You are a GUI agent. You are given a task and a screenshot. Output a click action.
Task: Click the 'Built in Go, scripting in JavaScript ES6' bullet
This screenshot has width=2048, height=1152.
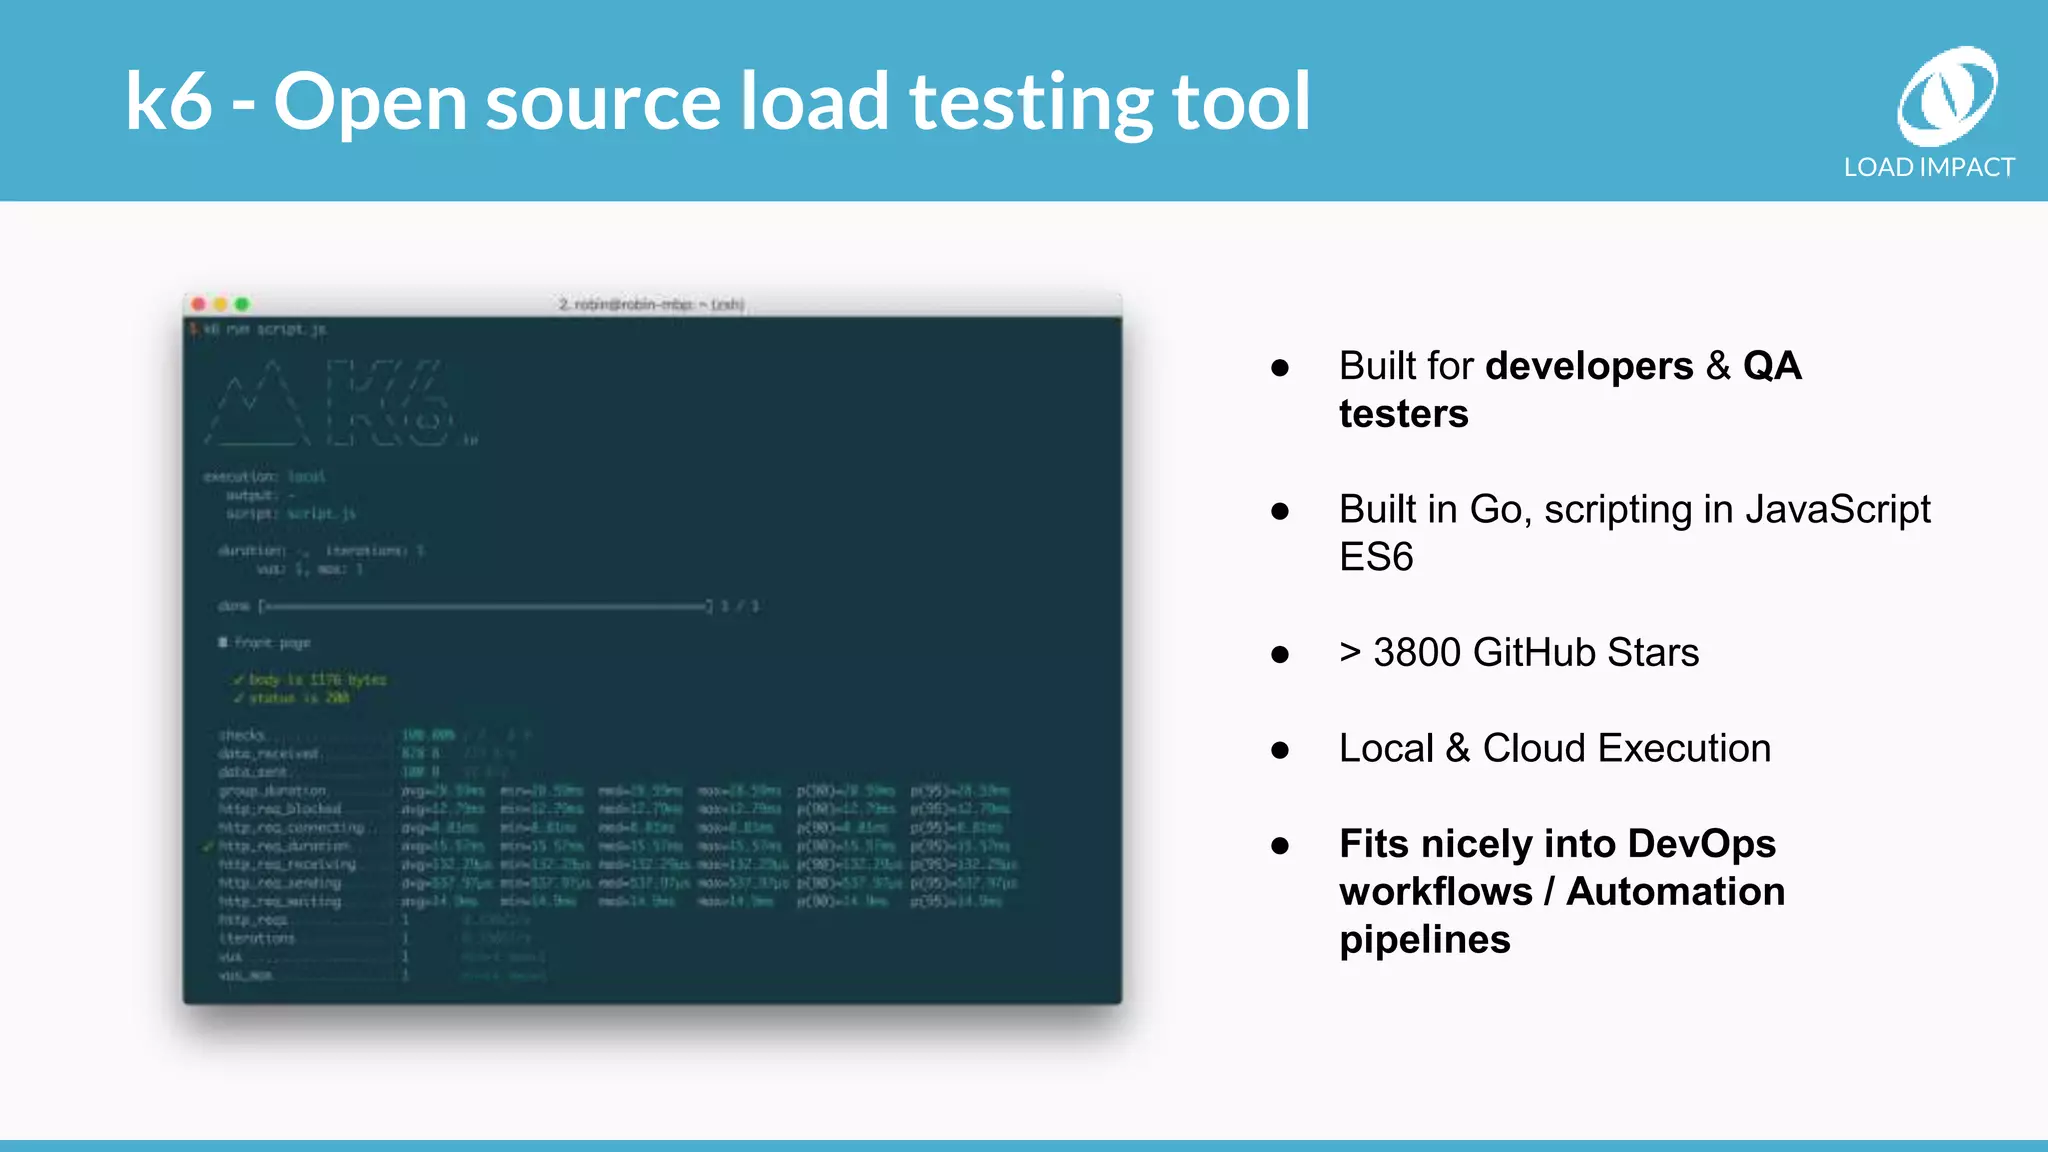pyautogui.click(x=1635, y=533)
